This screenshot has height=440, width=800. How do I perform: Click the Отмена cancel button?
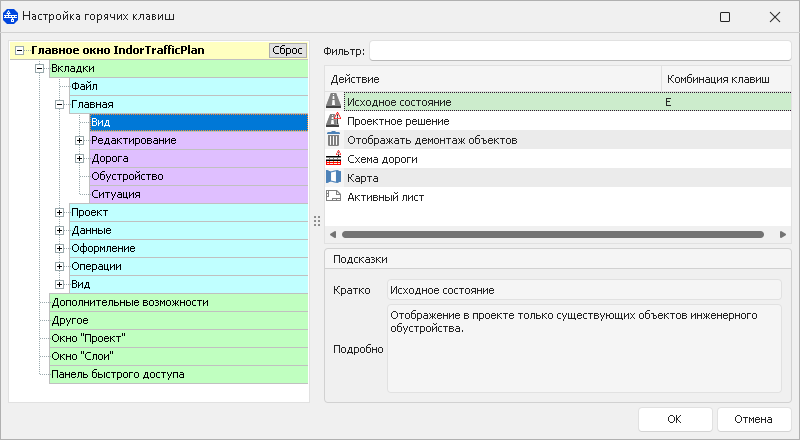(754, 419)
